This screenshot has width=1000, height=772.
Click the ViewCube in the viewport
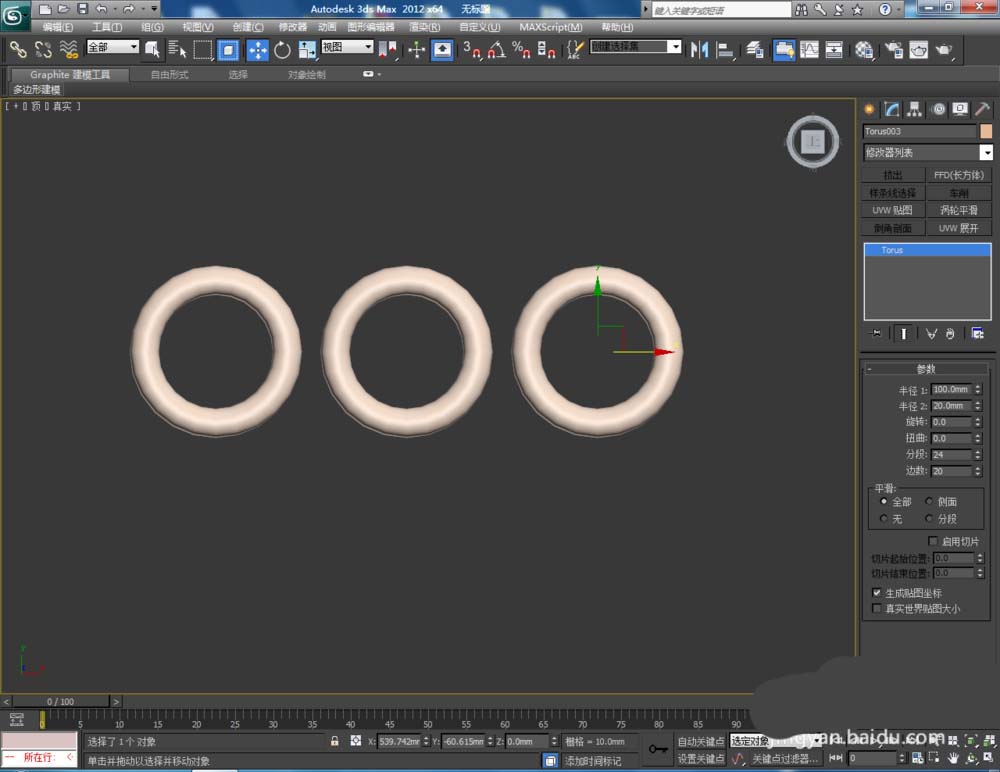click(813, 142)
